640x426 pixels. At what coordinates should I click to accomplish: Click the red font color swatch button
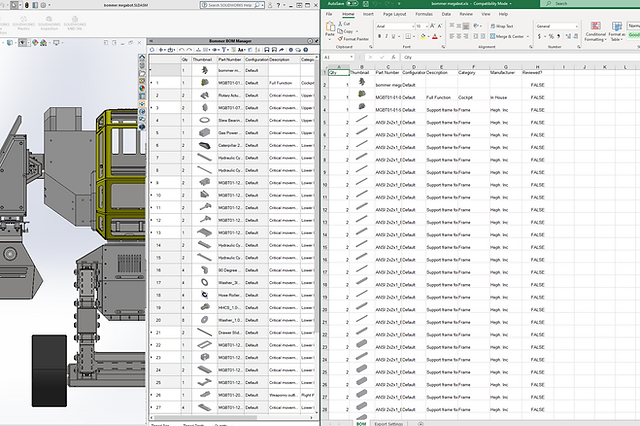[435, 36]
